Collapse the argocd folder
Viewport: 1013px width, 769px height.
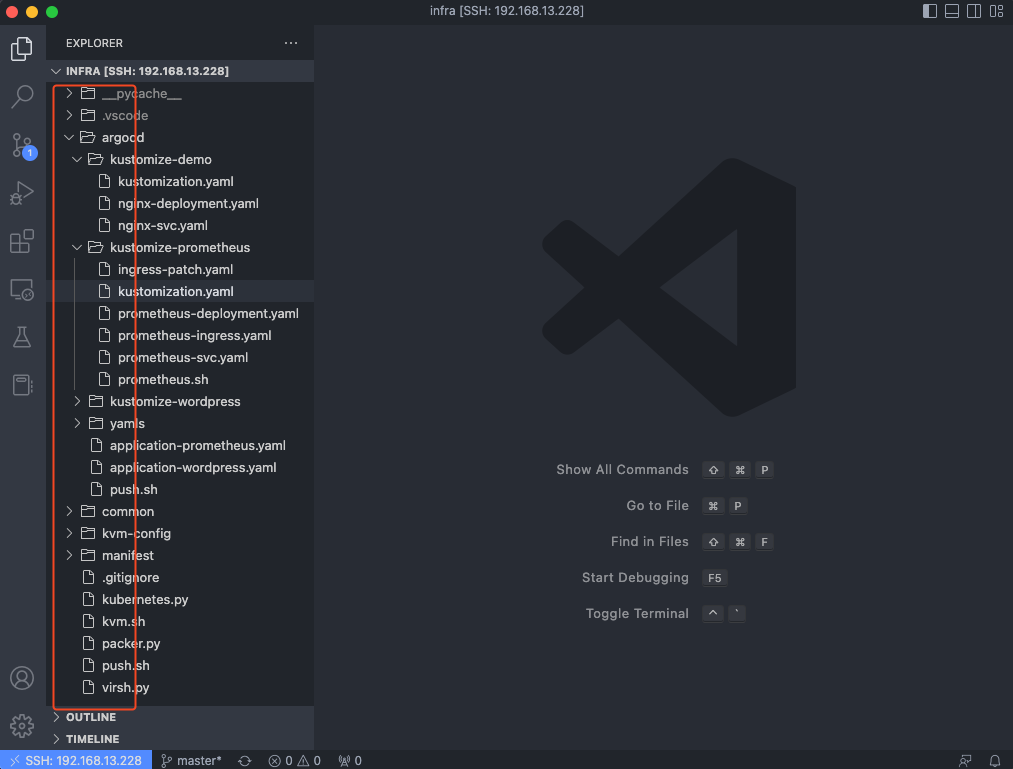point(180,138)
